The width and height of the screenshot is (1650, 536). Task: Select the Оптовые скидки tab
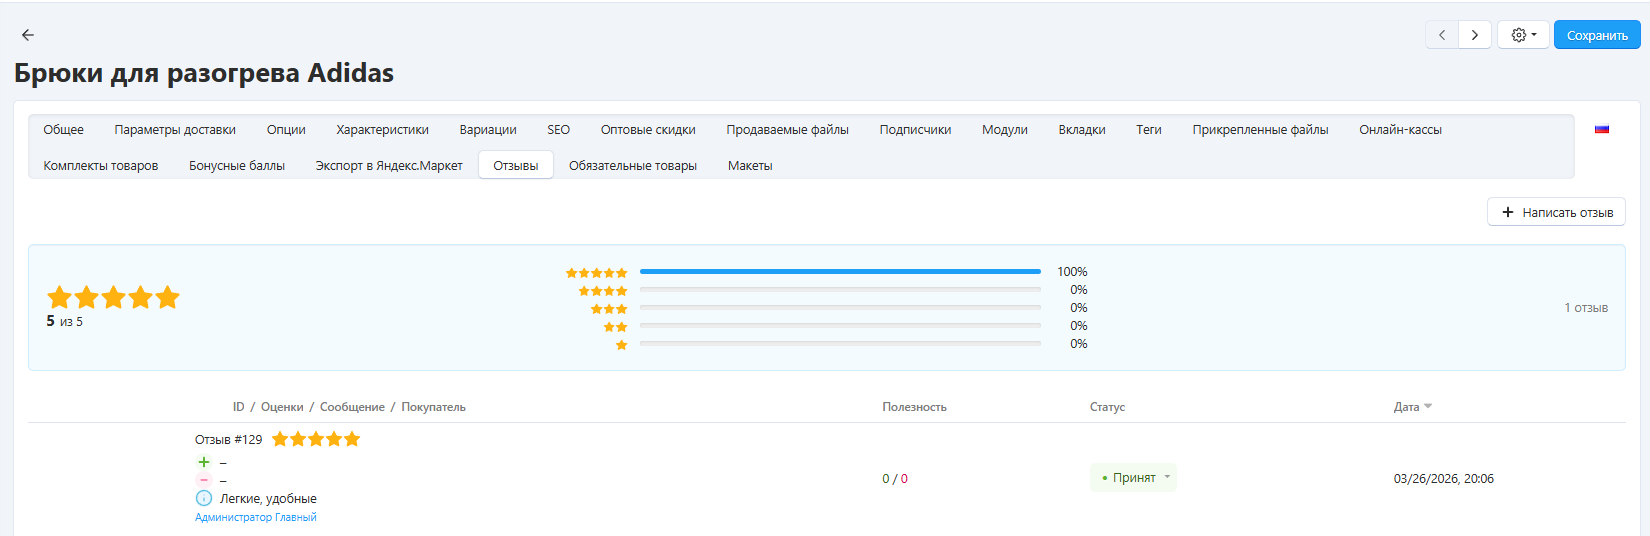click(648, 130)
